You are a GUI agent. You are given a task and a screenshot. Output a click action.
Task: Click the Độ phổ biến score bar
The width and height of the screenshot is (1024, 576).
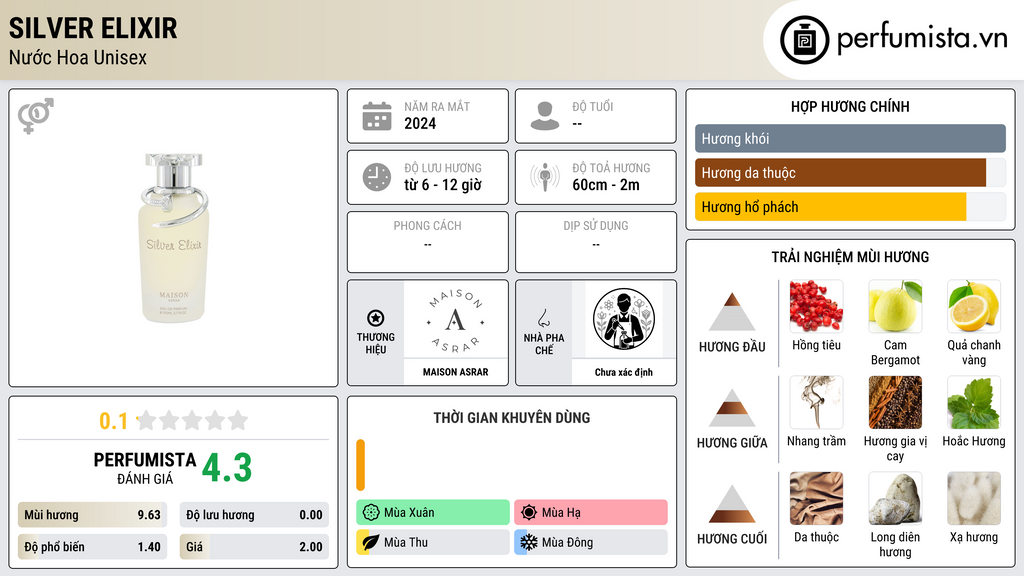(x=92, y=547)
